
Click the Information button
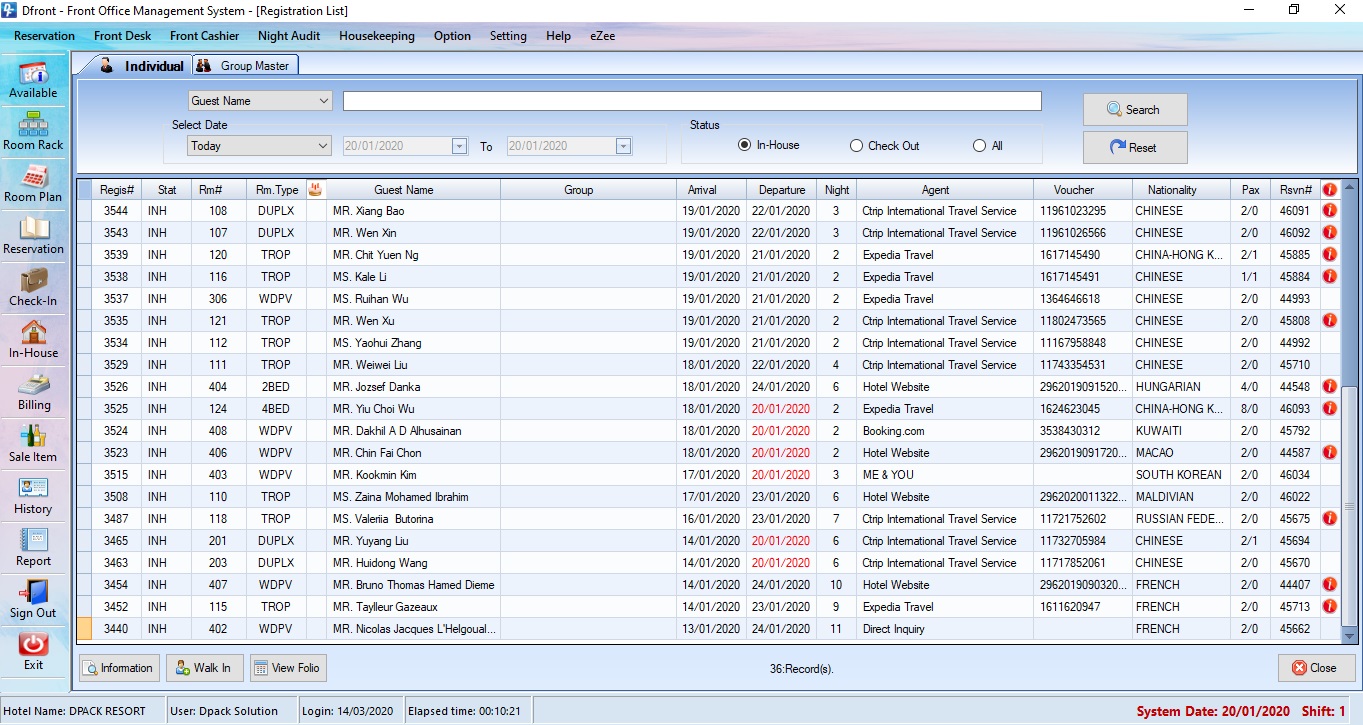click(118, 668)
